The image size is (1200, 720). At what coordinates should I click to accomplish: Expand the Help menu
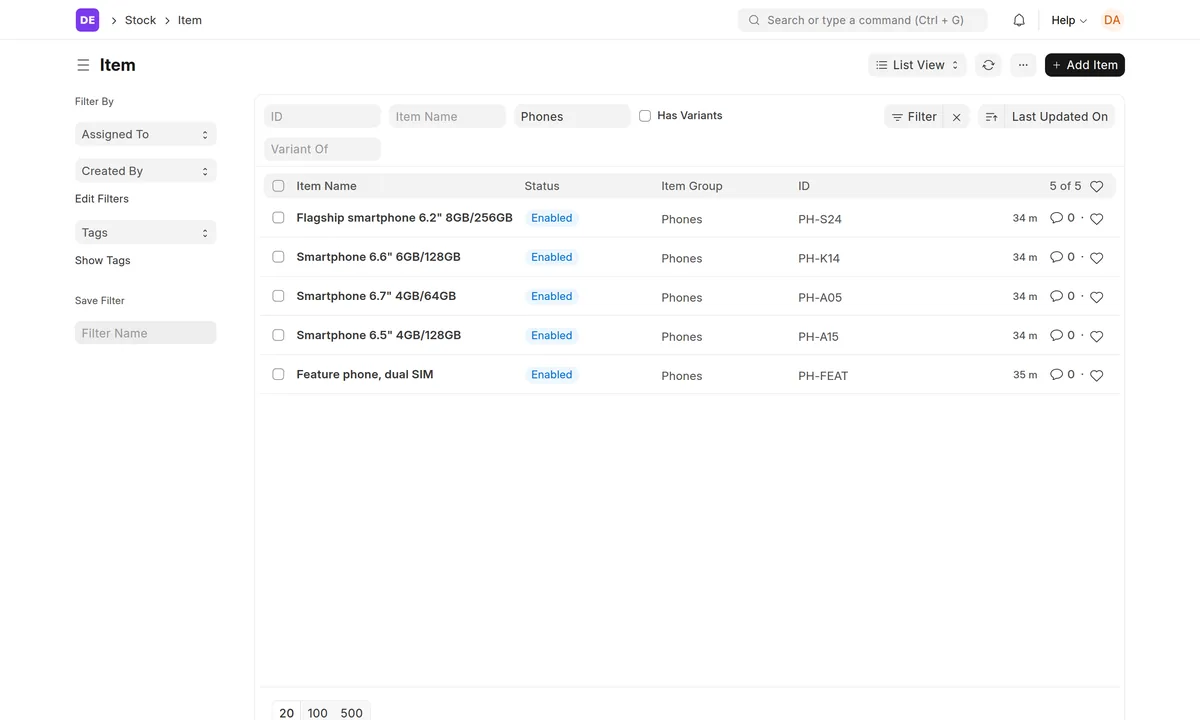tap(1069, 20)
